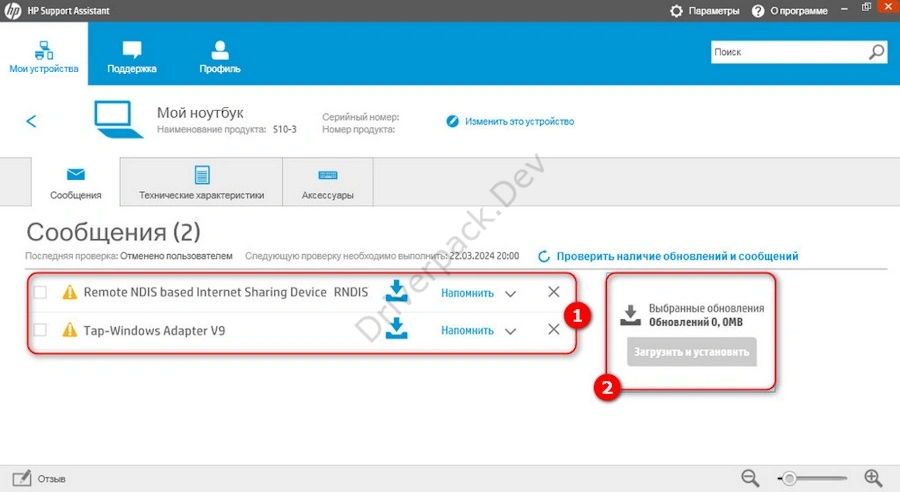Open the Профиль section
Image resolution: width=900 pixels, height=492 pixels.
tap(219, 56)
